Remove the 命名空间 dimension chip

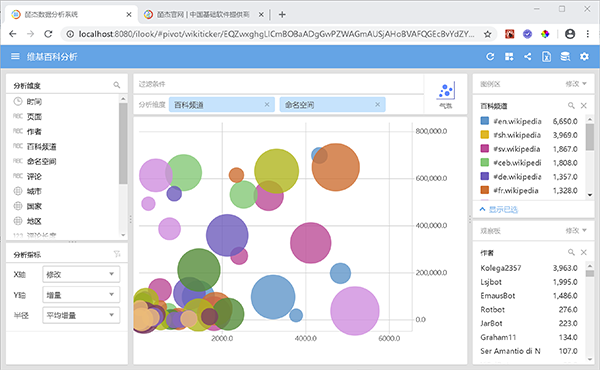(377, 104)
